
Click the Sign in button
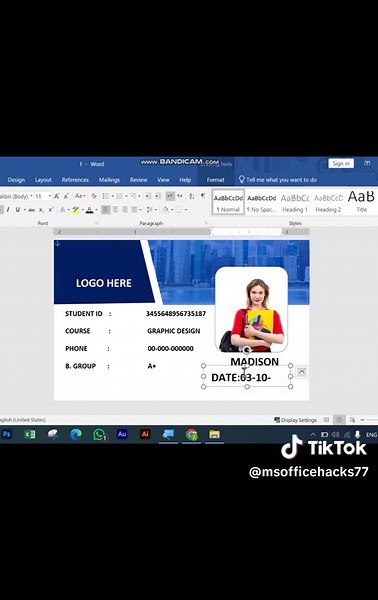[x=341, y=163]
